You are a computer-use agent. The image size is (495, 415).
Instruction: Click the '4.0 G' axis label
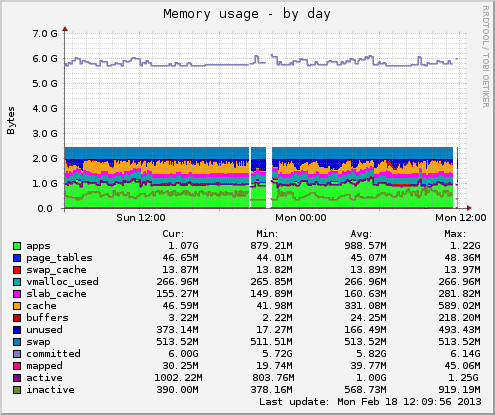coord(45,109)
